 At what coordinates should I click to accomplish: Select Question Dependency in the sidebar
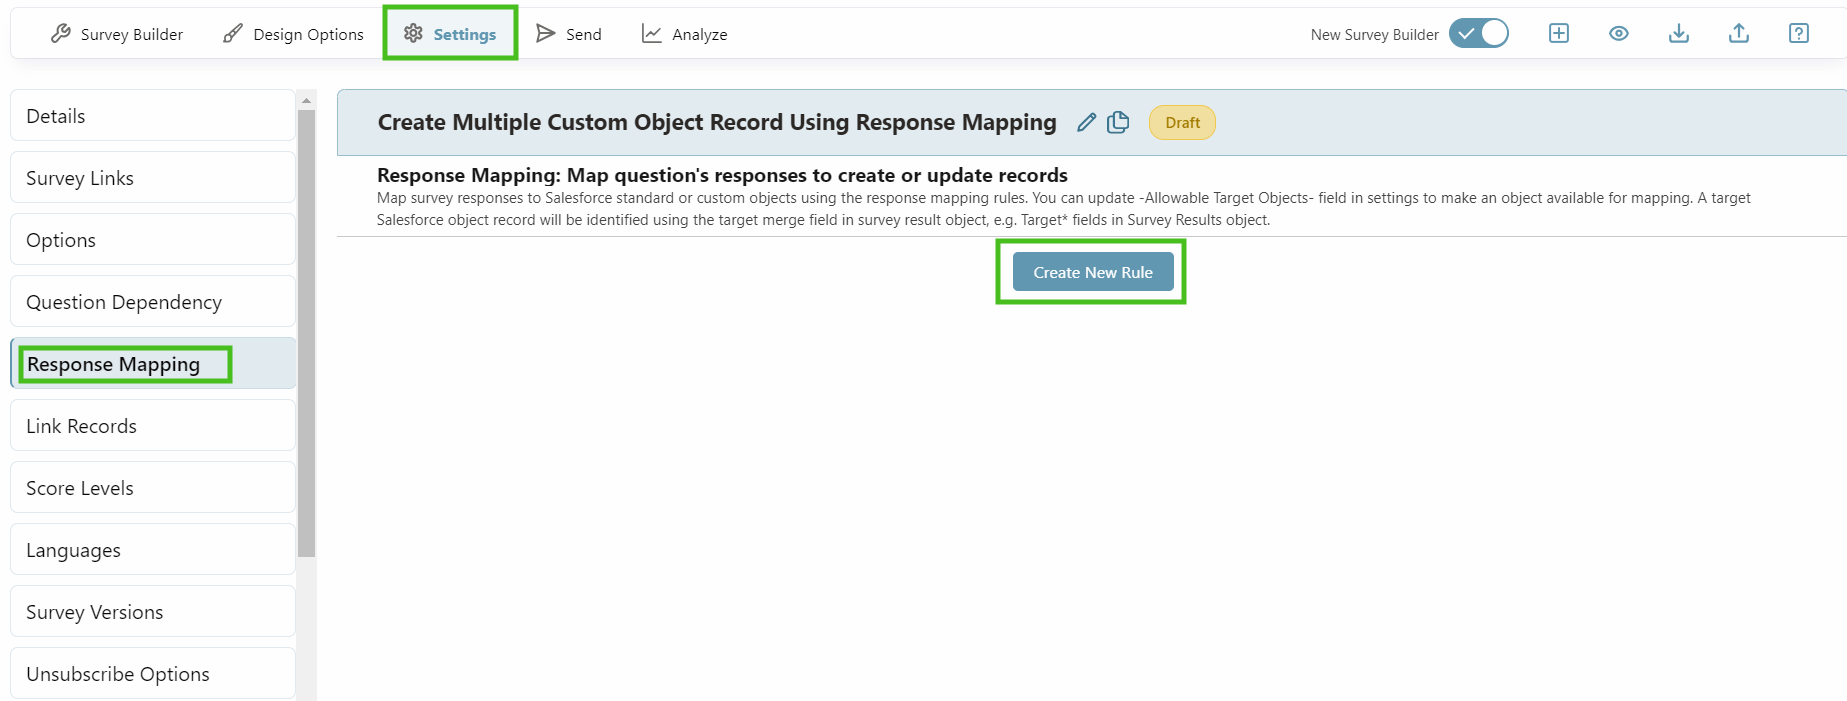(x=152, y=302)
